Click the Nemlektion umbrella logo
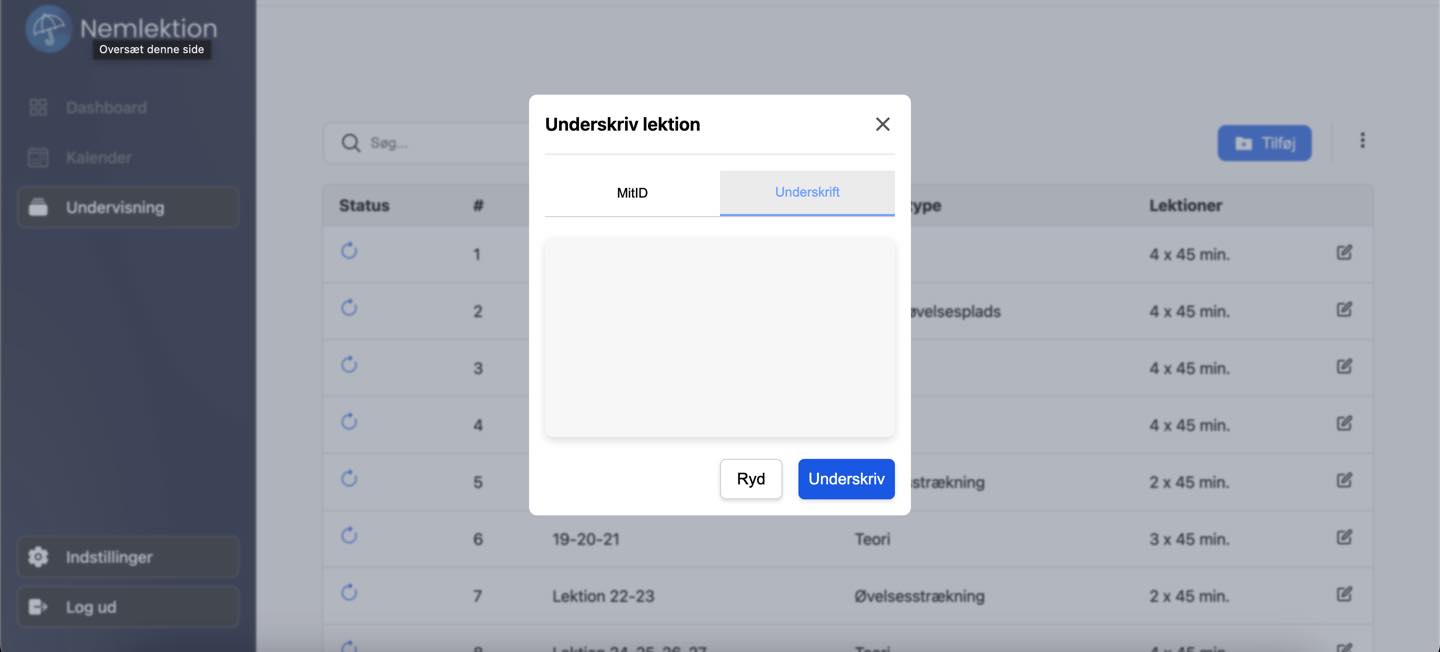This screenshot has height=652, width=1440. click(x=48, y=28)
